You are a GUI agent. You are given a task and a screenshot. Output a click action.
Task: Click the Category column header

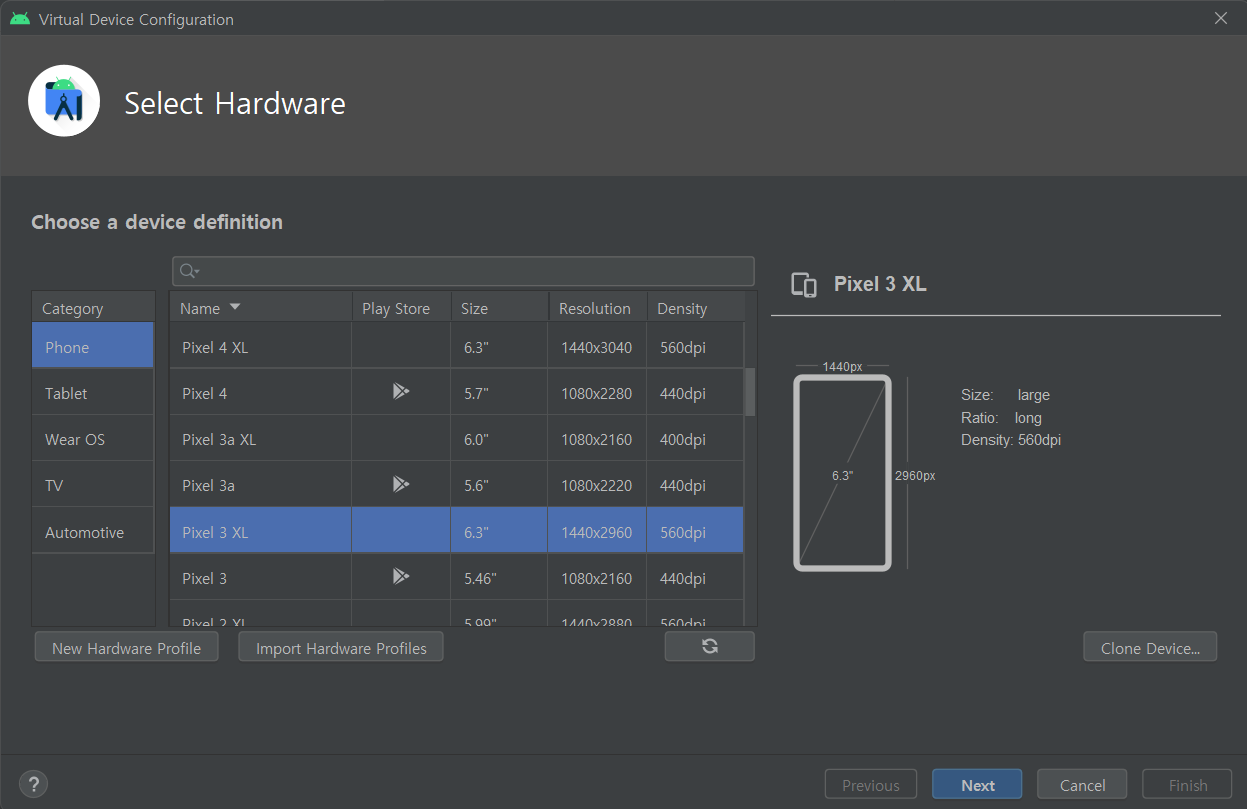(x=93, y=308)
